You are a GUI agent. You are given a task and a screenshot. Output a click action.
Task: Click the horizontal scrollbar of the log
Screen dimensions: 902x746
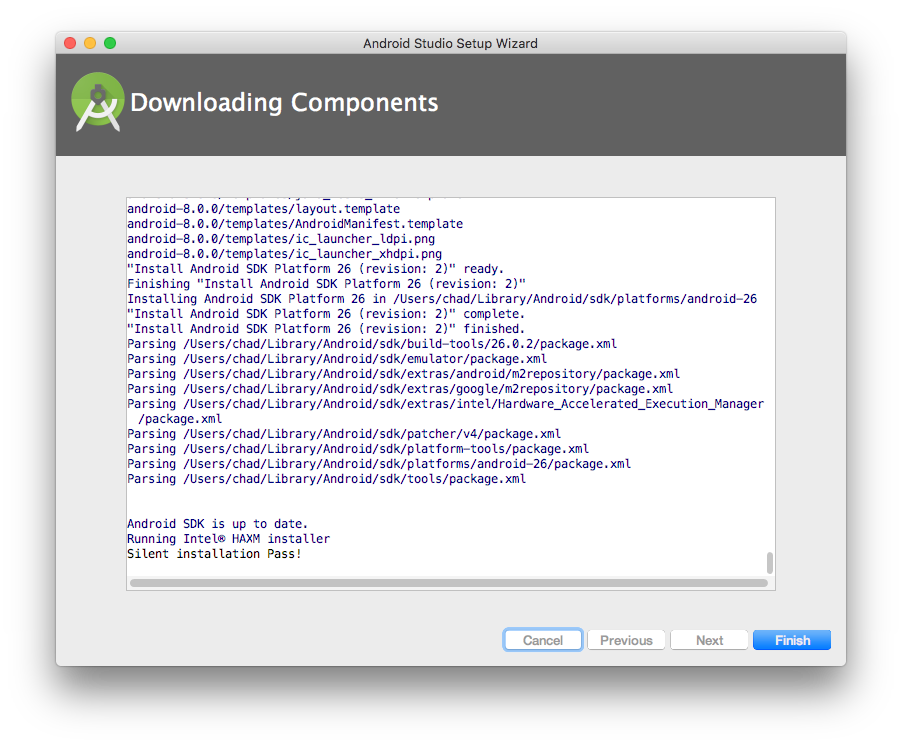click(449, 583)
